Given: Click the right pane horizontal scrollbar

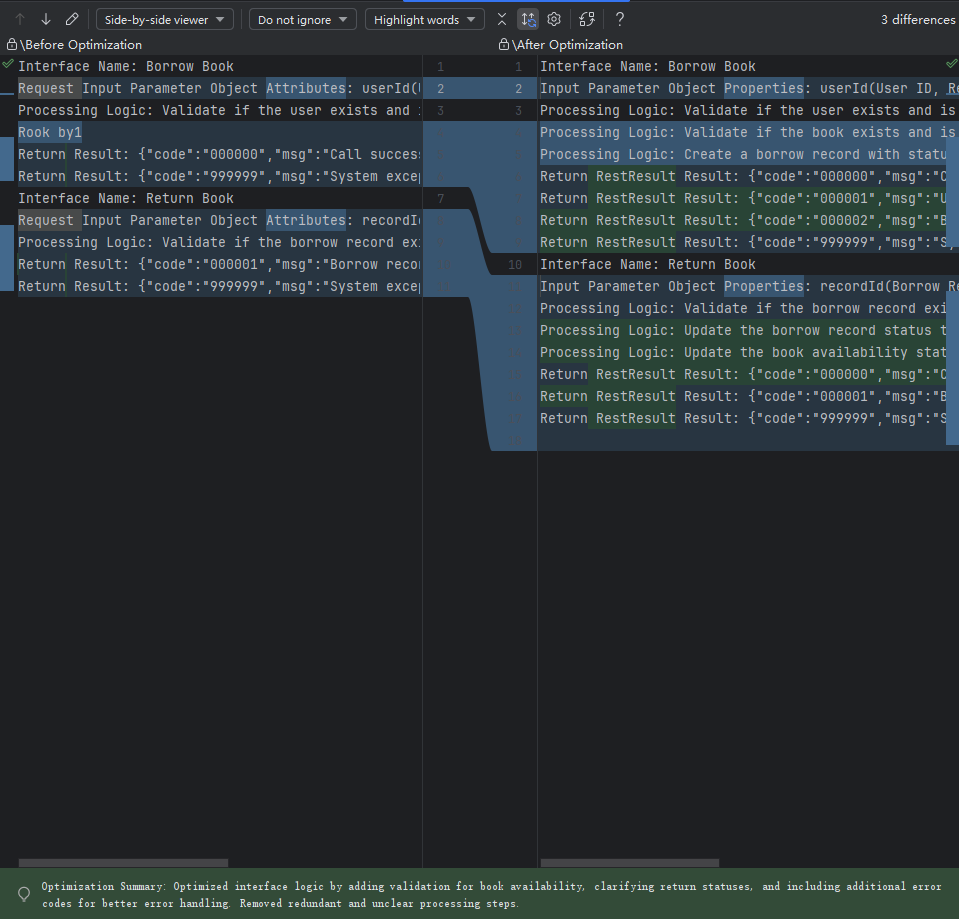Looking at the screenshot, I should 629,862.
